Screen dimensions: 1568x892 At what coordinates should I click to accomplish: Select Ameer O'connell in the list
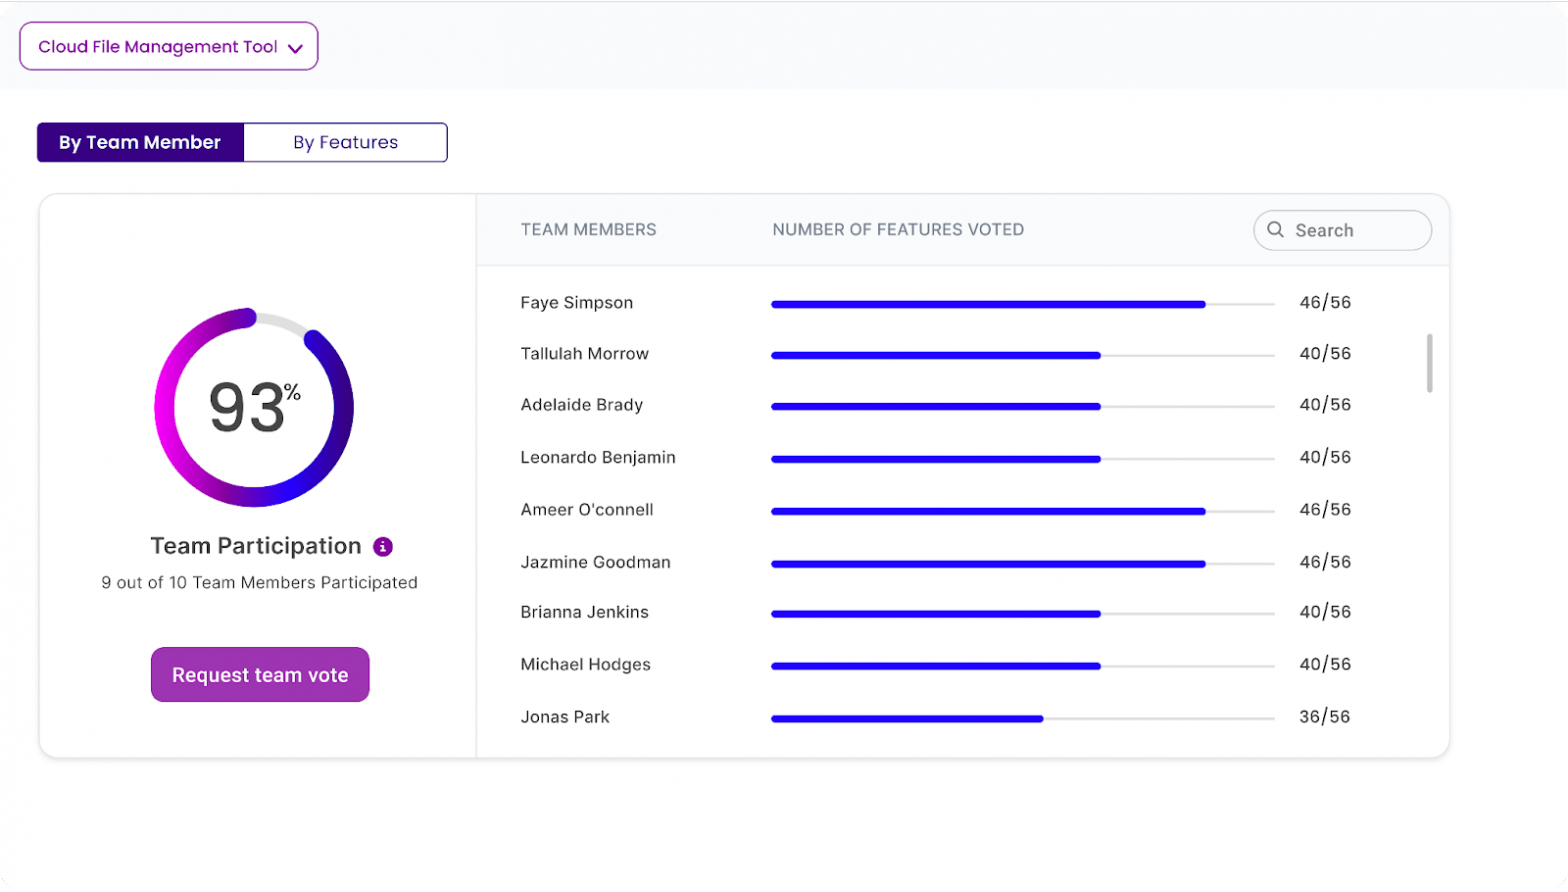586,510
